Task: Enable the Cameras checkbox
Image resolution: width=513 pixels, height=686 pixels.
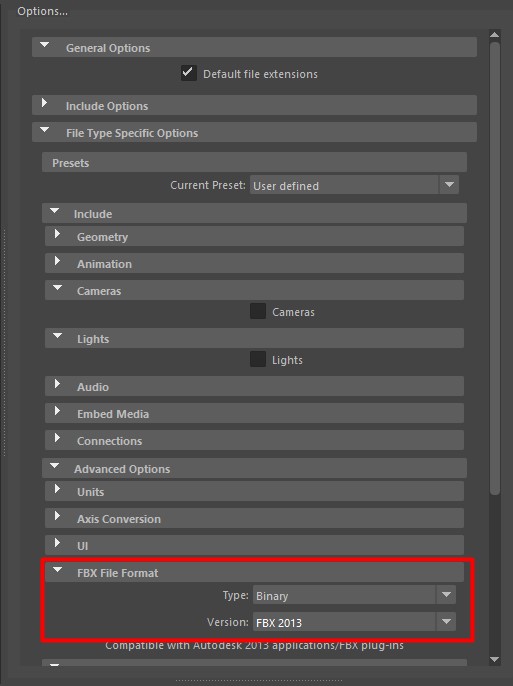Action: tap(258, 311)
